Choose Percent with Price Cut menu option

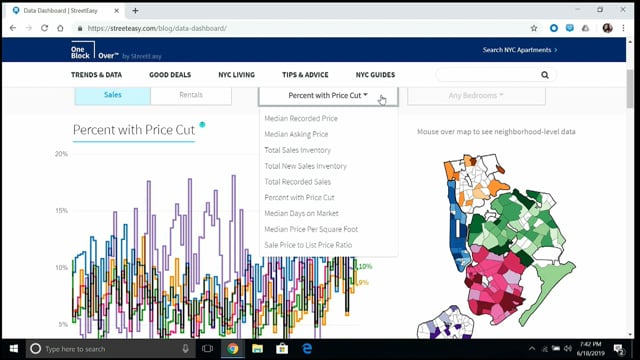pos(299,198)
